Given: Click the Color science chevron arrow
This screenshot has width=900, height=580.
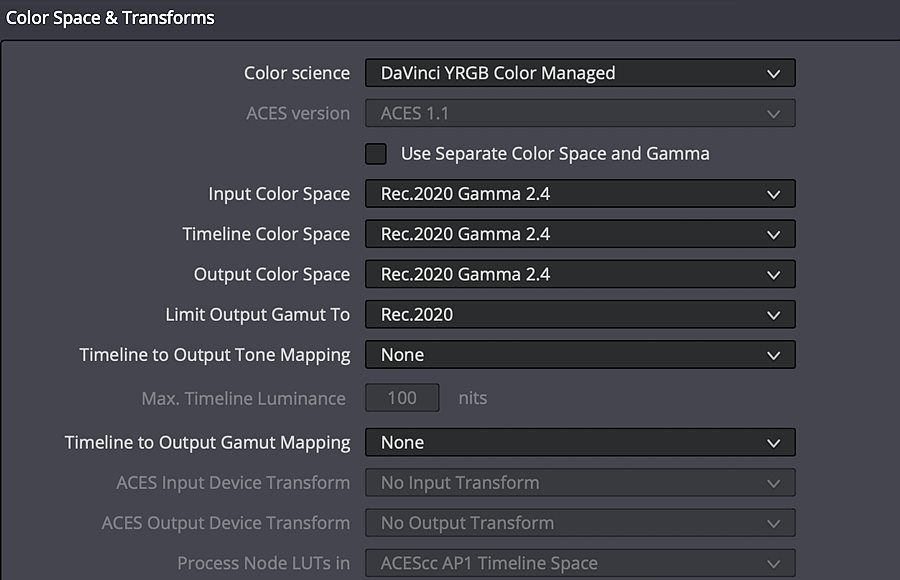Looking at the screenshot, I should pos(774,74).
